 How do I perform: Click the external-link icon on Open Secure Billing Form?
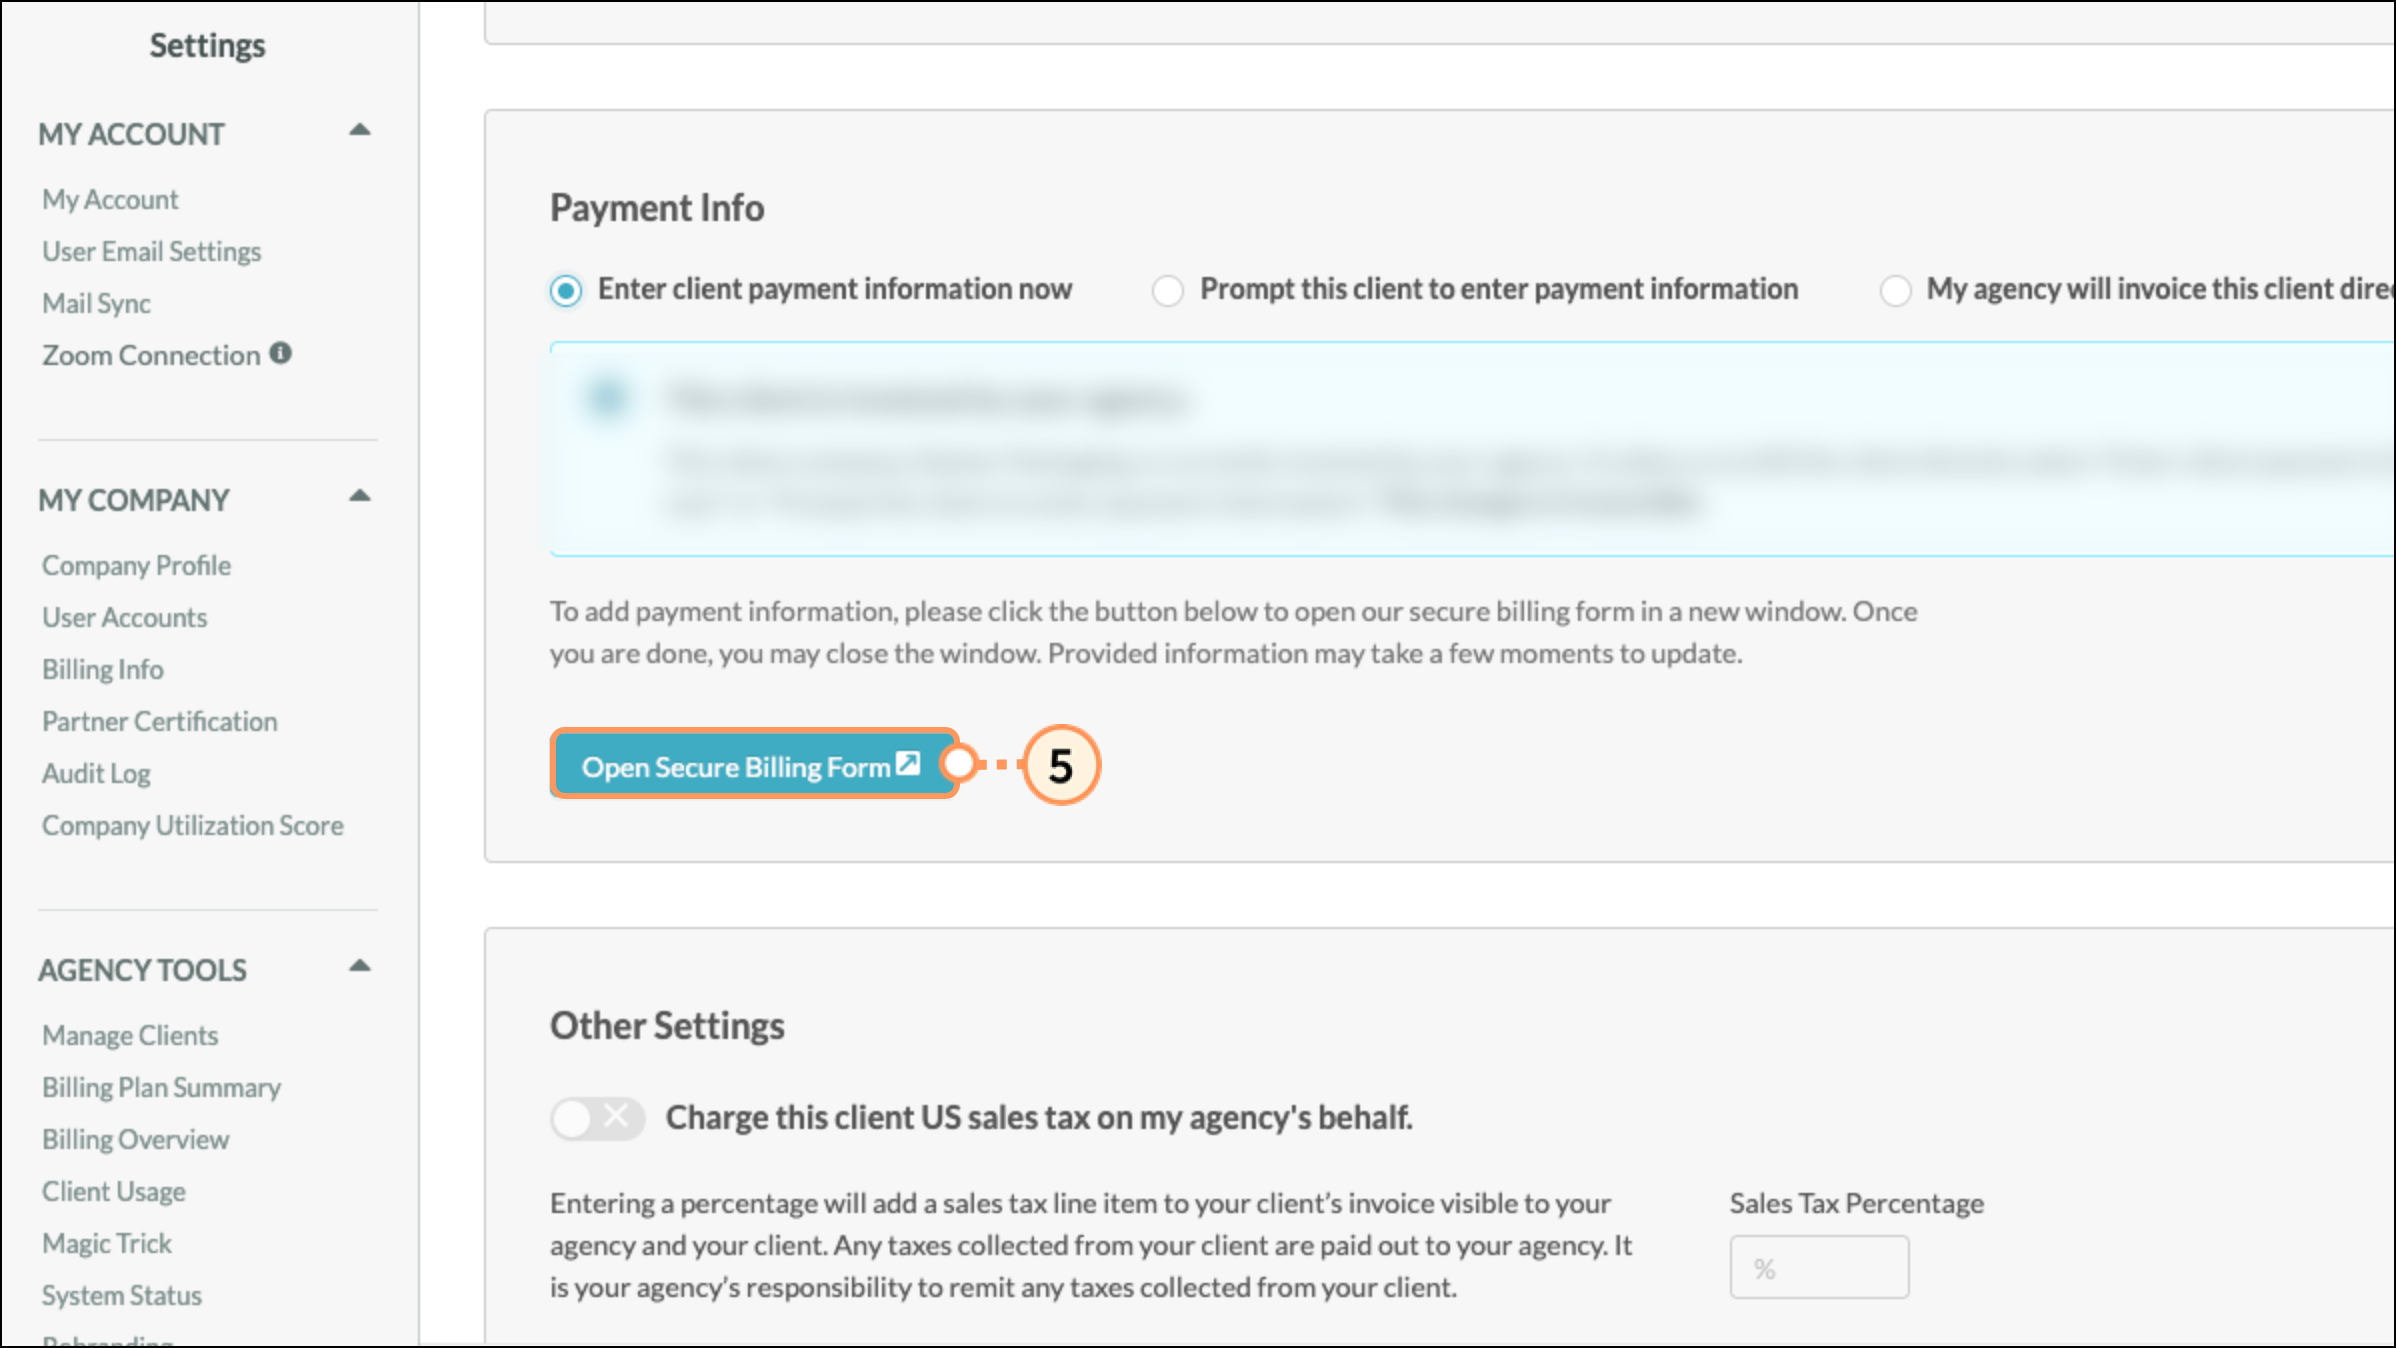[x=908, y=764]
